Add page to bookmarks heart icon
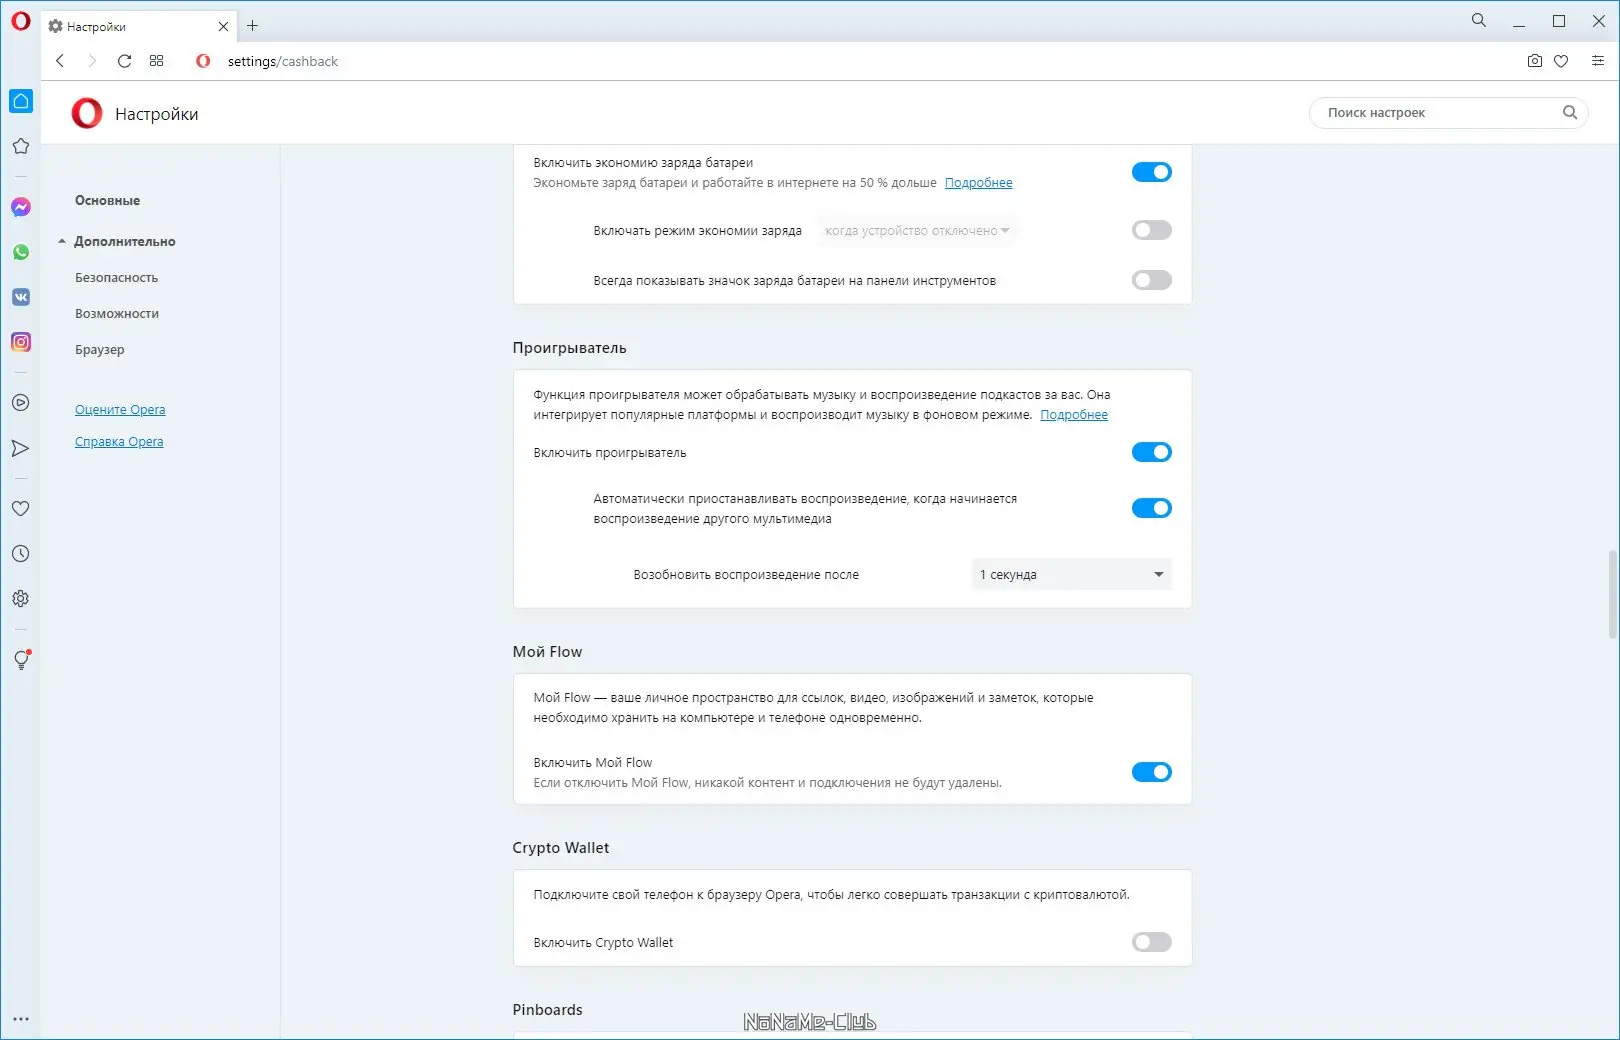 pos(1561,61)
